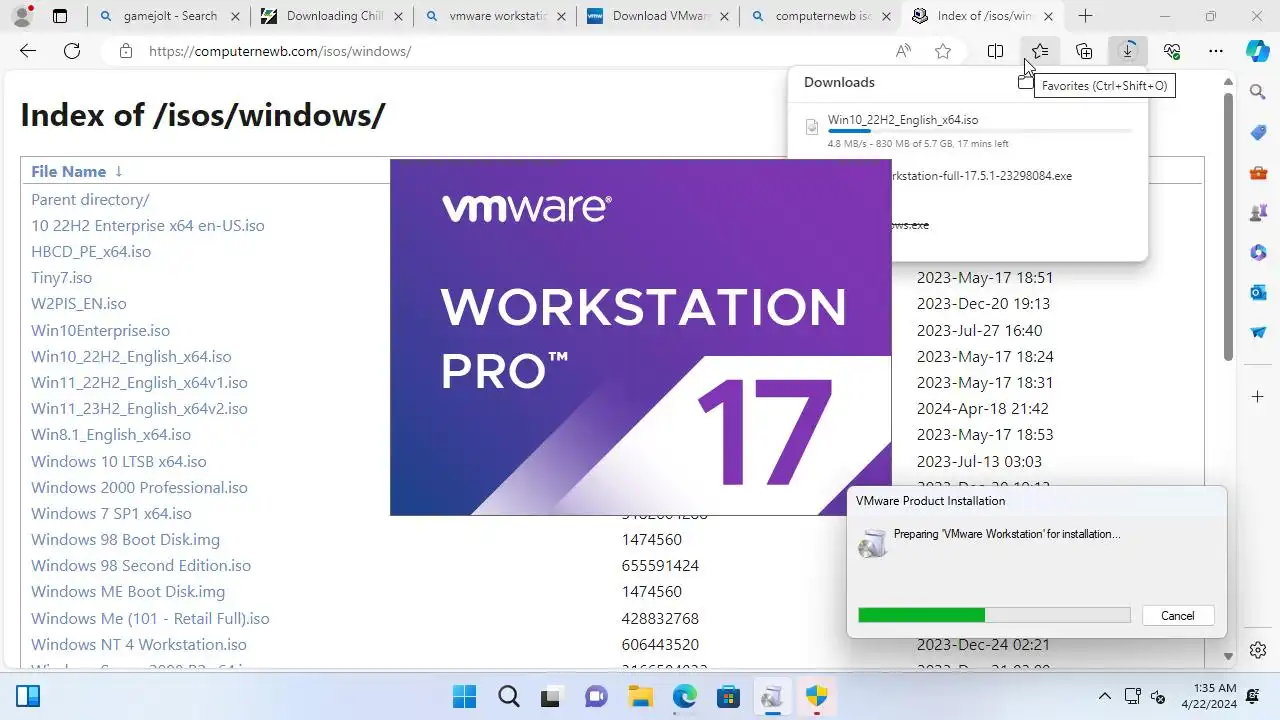This screenshot has height=720, width=1280.
Task: Cancel the VMware Product Installation
Action: click(1177, 616)
